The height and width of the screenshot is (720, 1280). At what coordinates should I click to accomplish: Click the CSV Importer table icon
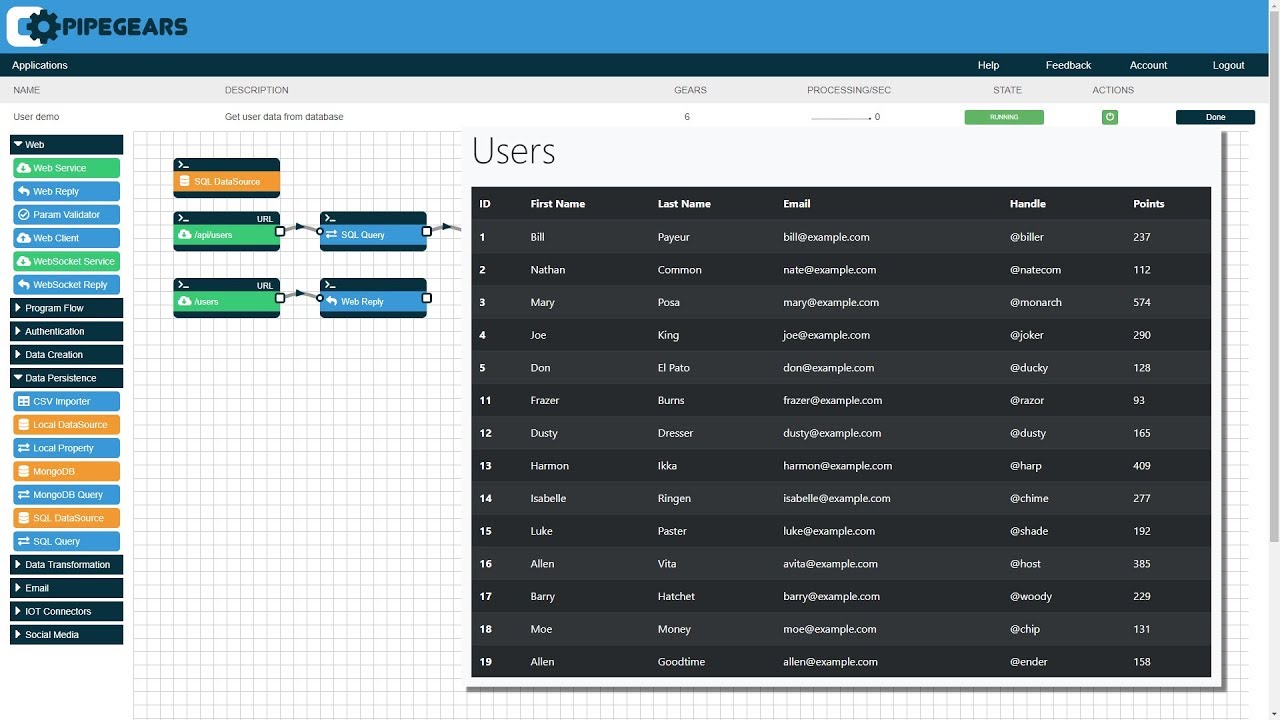tap(24, 401)
